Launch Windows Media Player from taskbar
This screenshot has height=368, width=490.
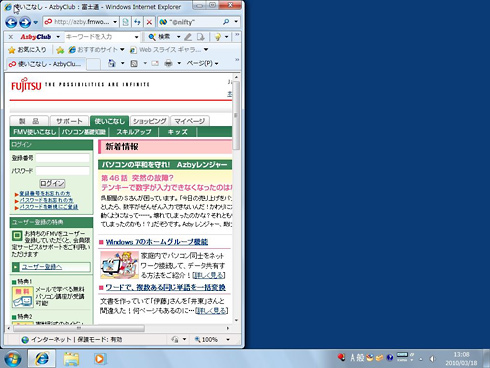(x=99, y=359)
